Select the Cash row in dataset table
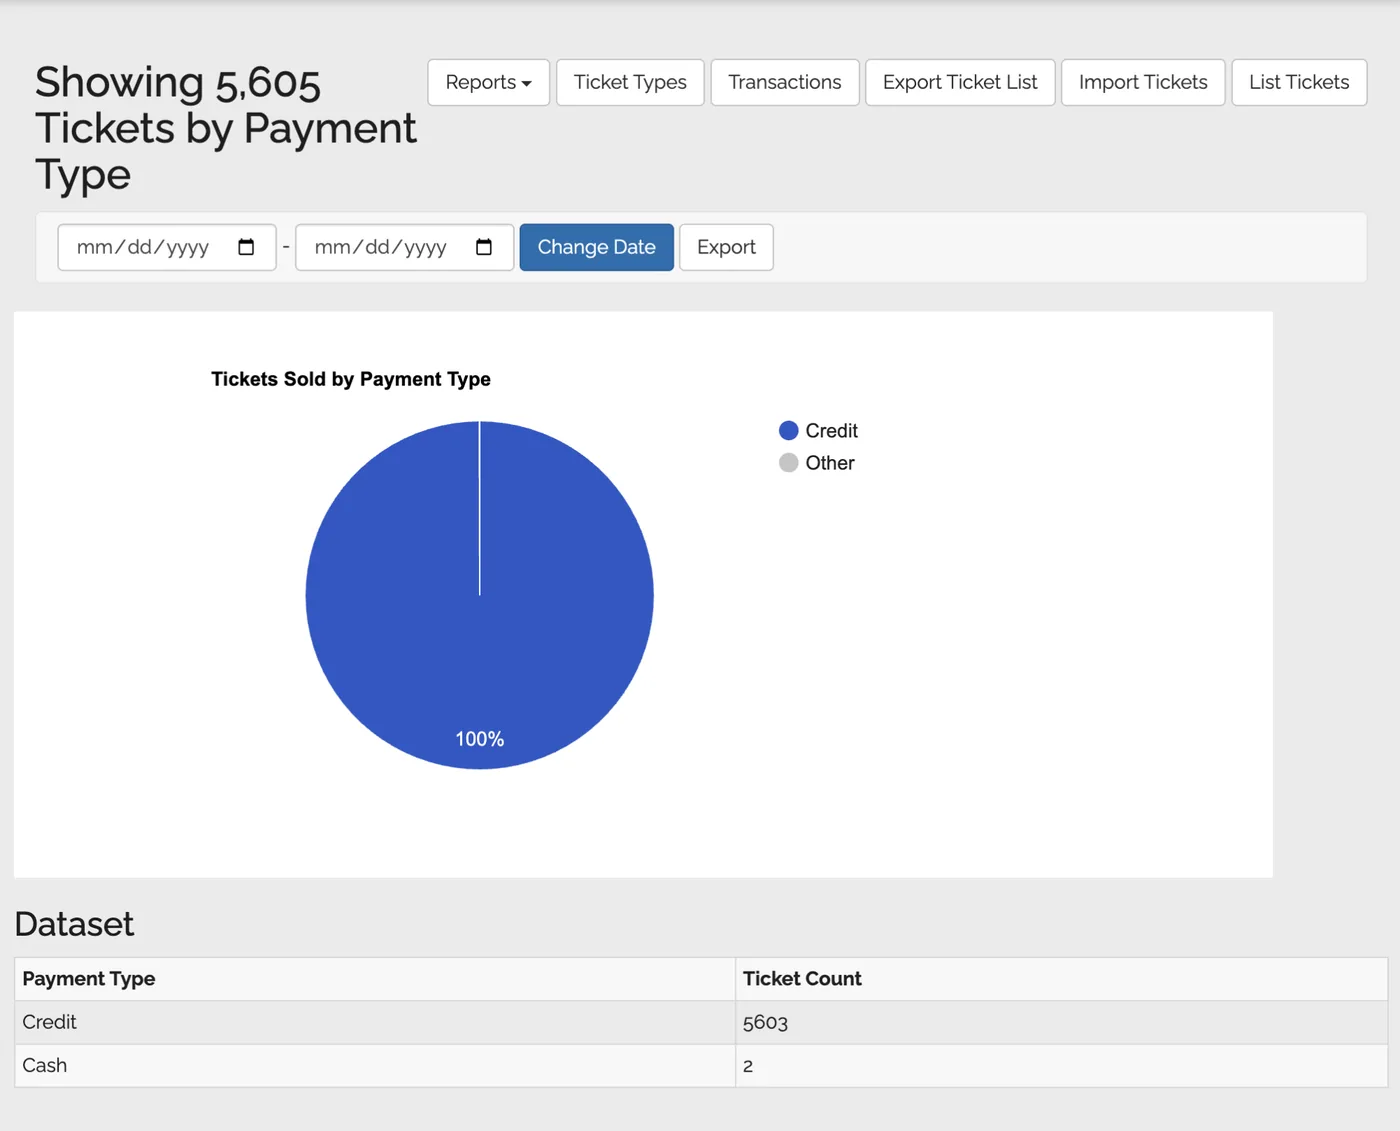1400x1131 pixels. (701, 1065)
